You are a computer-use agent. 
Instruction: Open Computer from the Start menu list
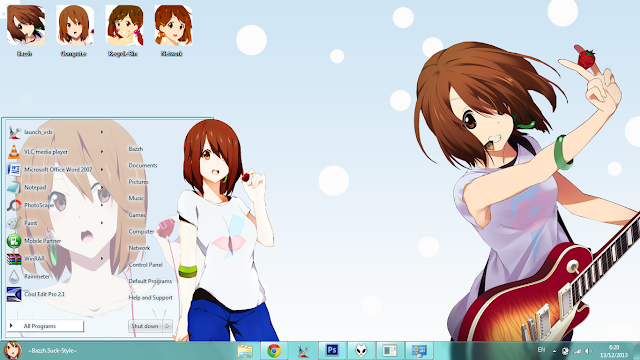tap(141, 231)
